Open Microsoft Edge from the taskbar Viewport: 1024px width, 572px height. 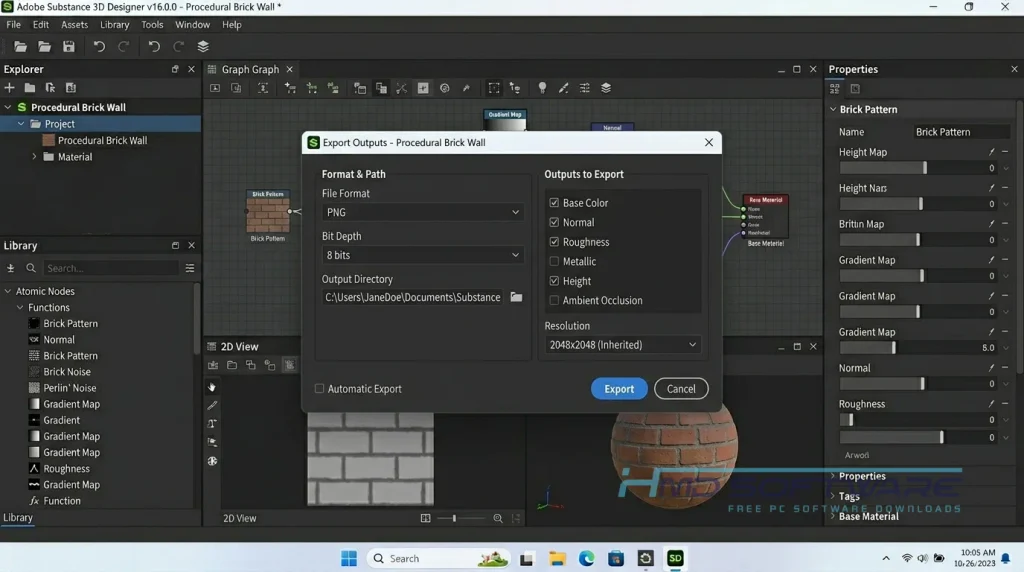(586, 558)
